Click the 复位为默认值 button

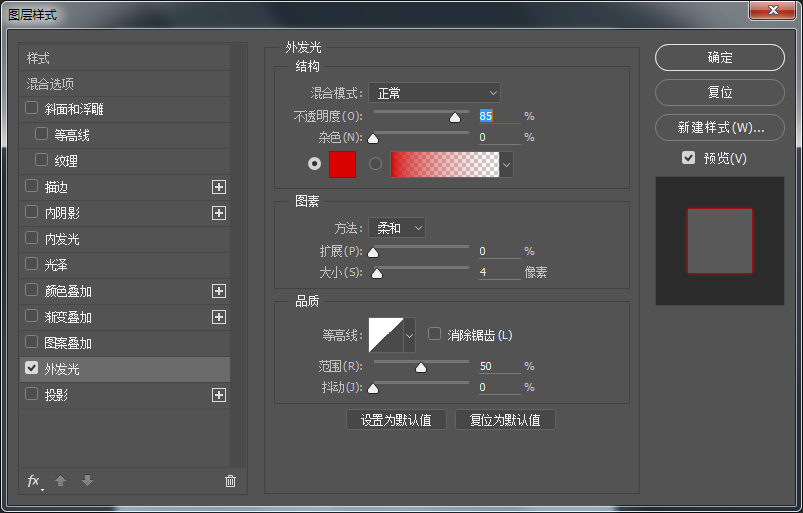point(505,420)
